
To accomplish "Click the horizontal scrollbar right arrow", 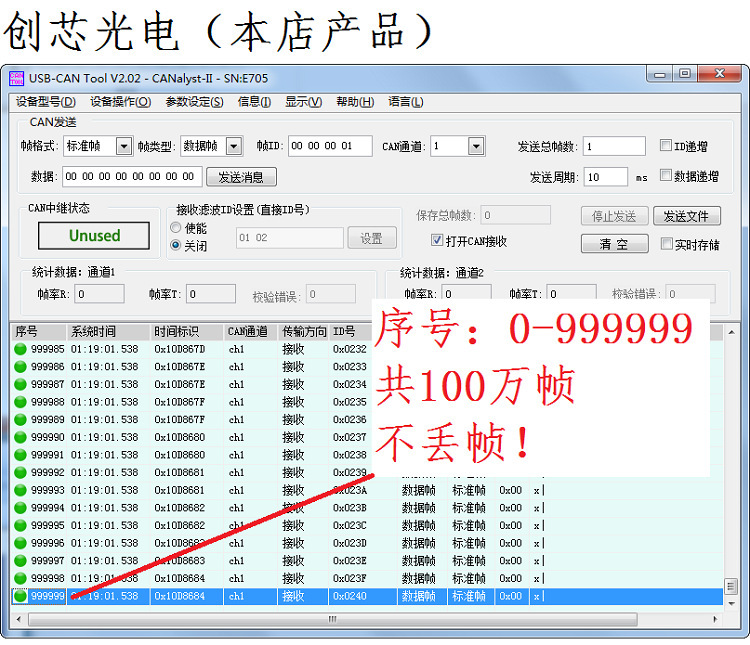I will 715,619.
